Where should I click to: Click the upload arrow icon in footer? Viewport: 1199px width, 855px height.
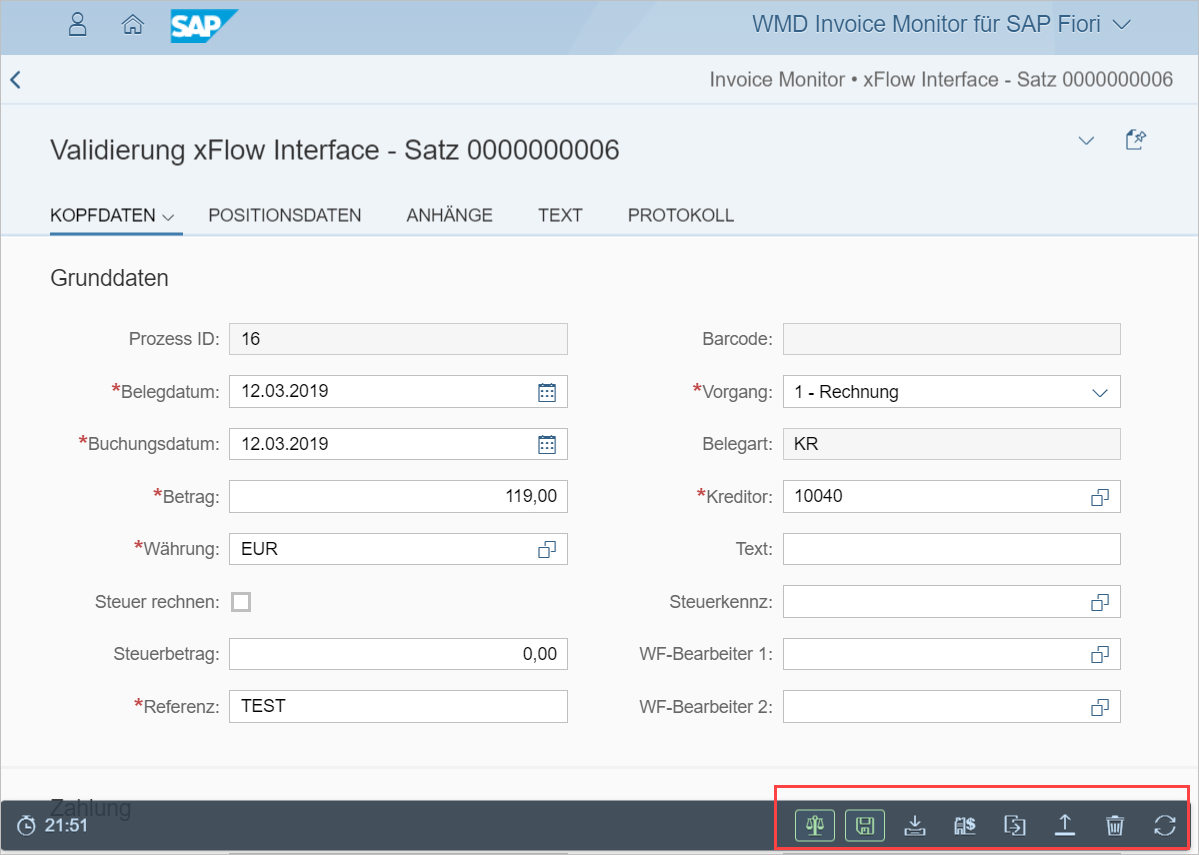tap(1065, 826)
